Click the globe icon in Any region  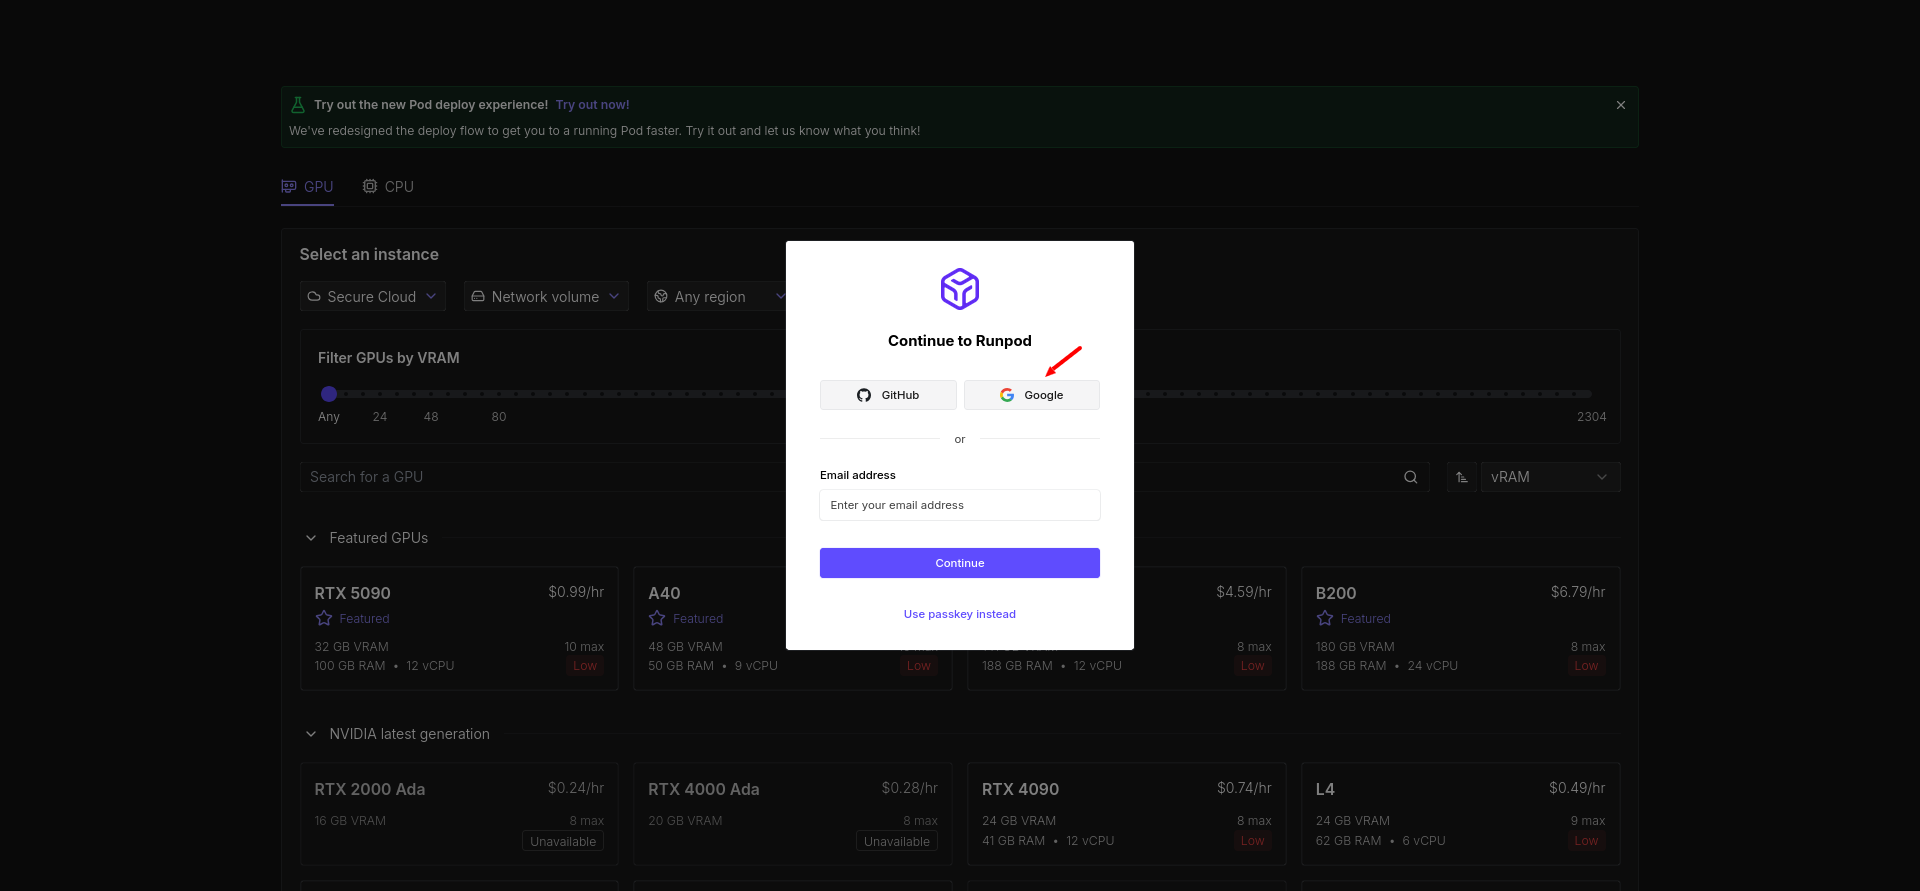coord(661,297)
